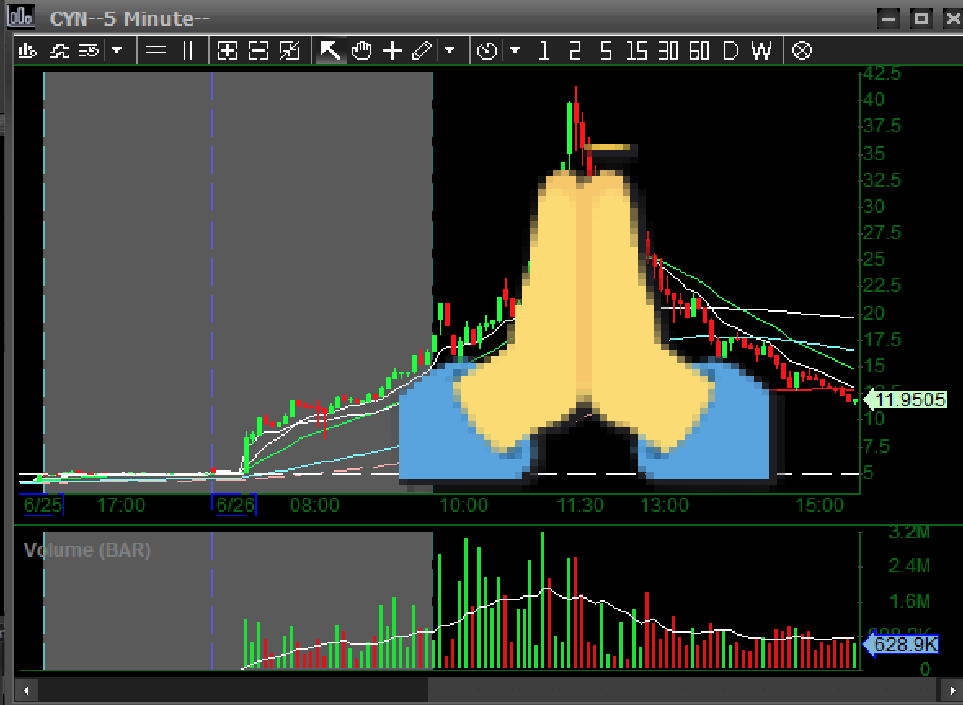This screenshot has height=705, width=963.
Task: Select the horizontal line drawing tool
Action: pos(156,50)
